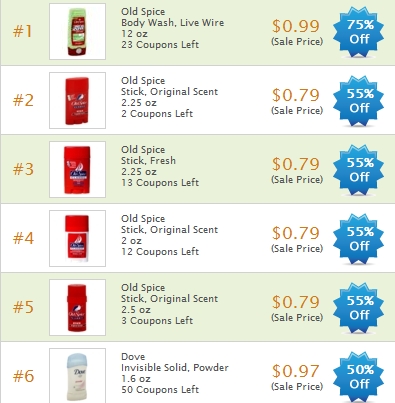Click the 55% Off badge on item #2
Viewport: 395px width, 403px height.
pos(358,101)
